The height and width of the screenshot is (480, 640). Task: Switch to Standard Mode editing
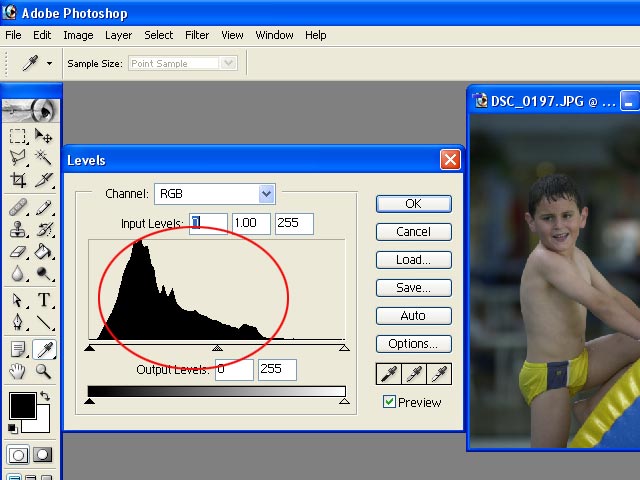point(18,455)
